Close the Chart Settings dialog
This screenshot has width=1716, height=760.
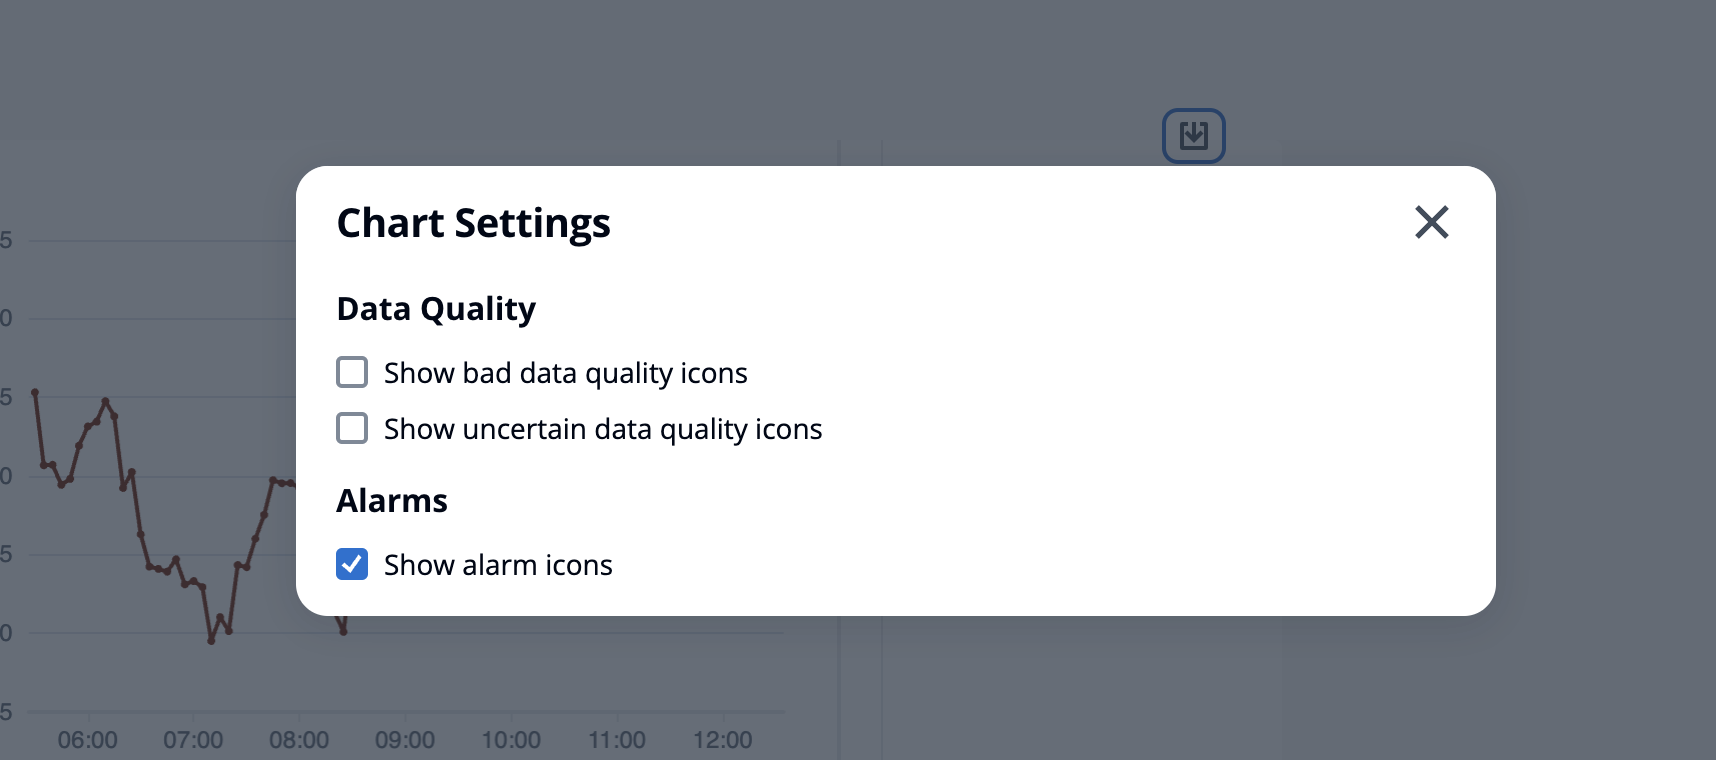point(1431,222)
